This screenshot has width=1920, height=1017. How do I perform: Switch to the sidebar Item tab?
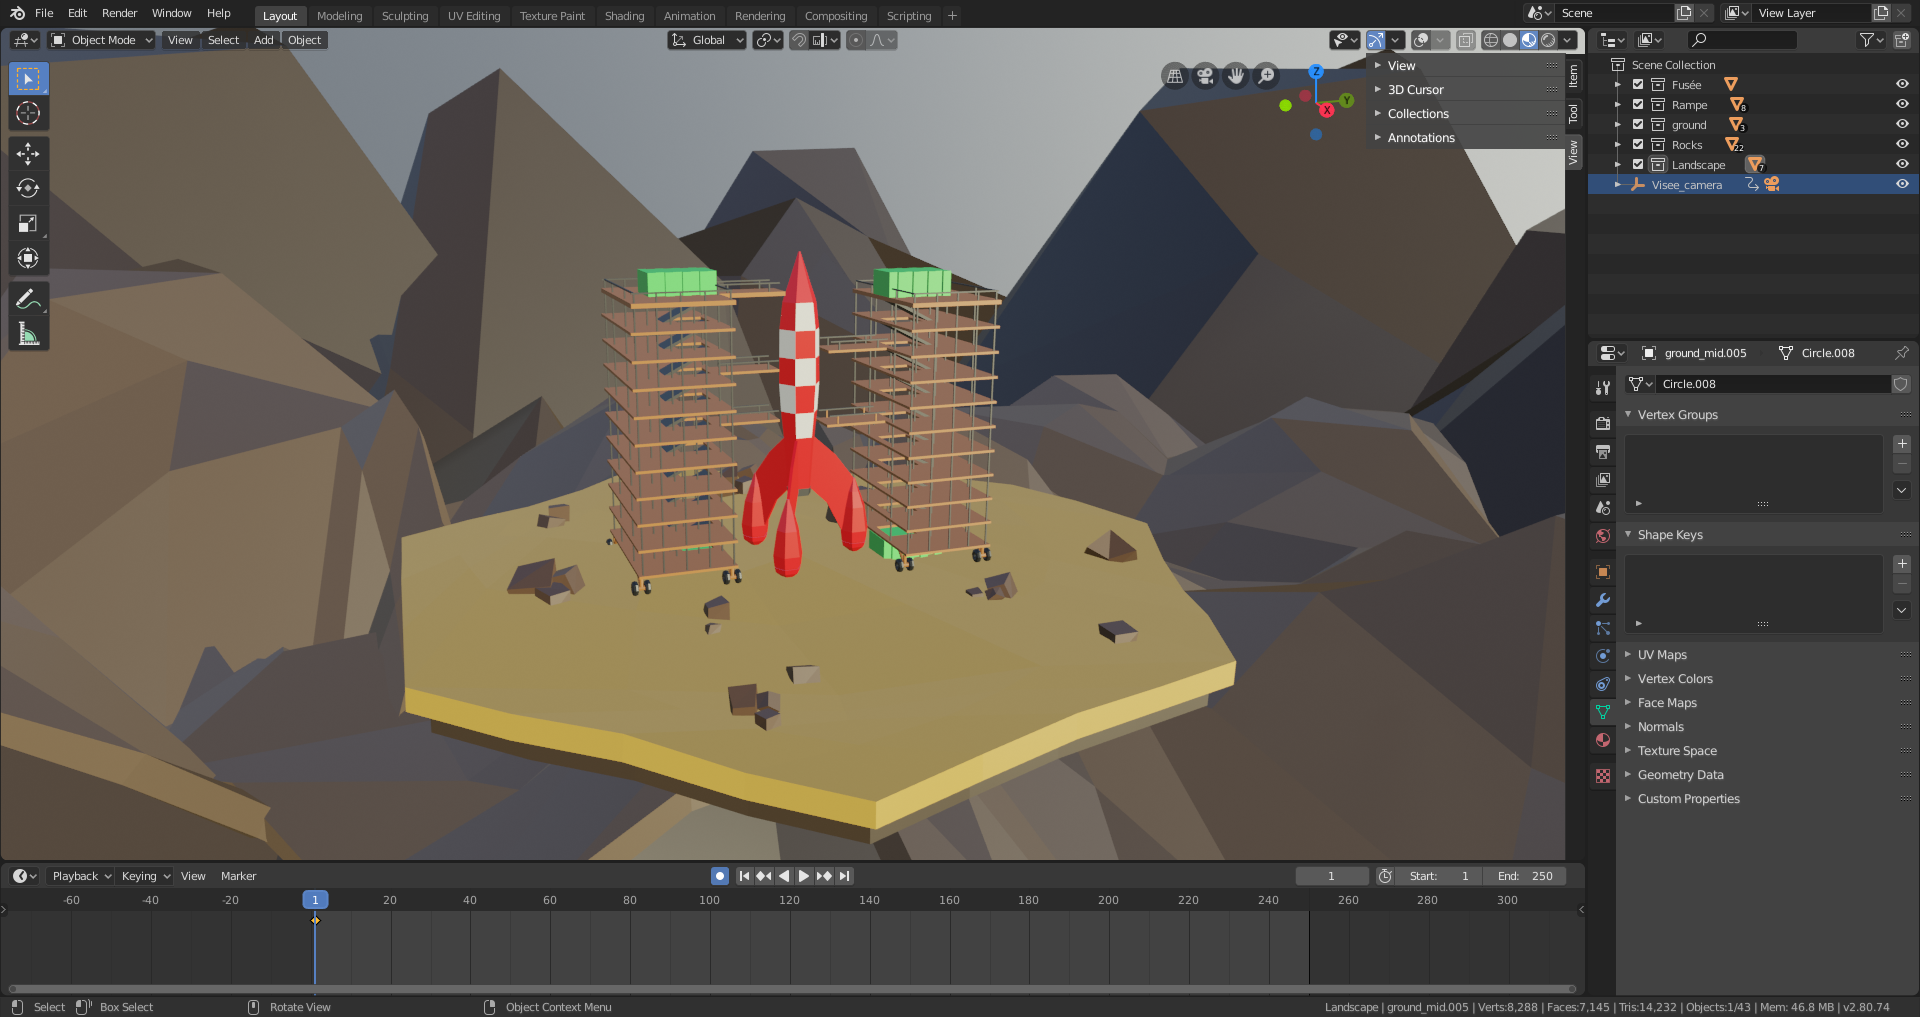1573,76
